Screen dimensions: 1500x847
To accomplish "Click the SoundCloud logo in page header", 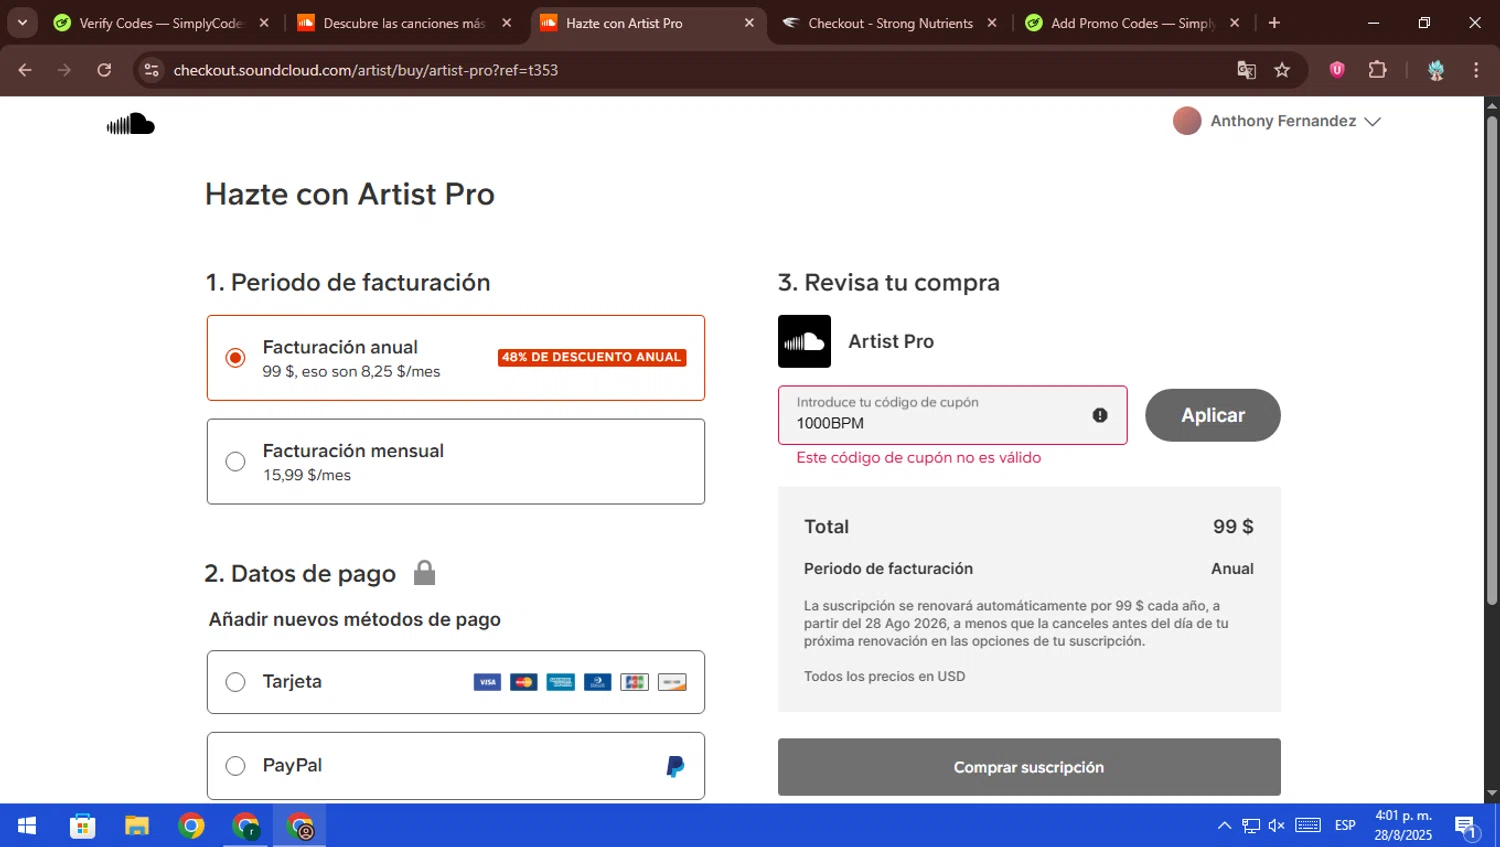I will click(131, 124).
